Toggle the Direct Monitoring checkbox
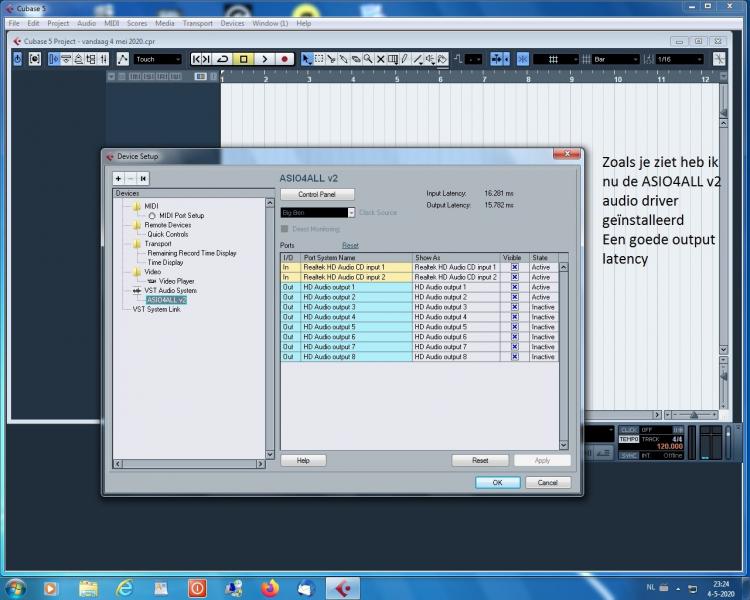 [285, 229]
